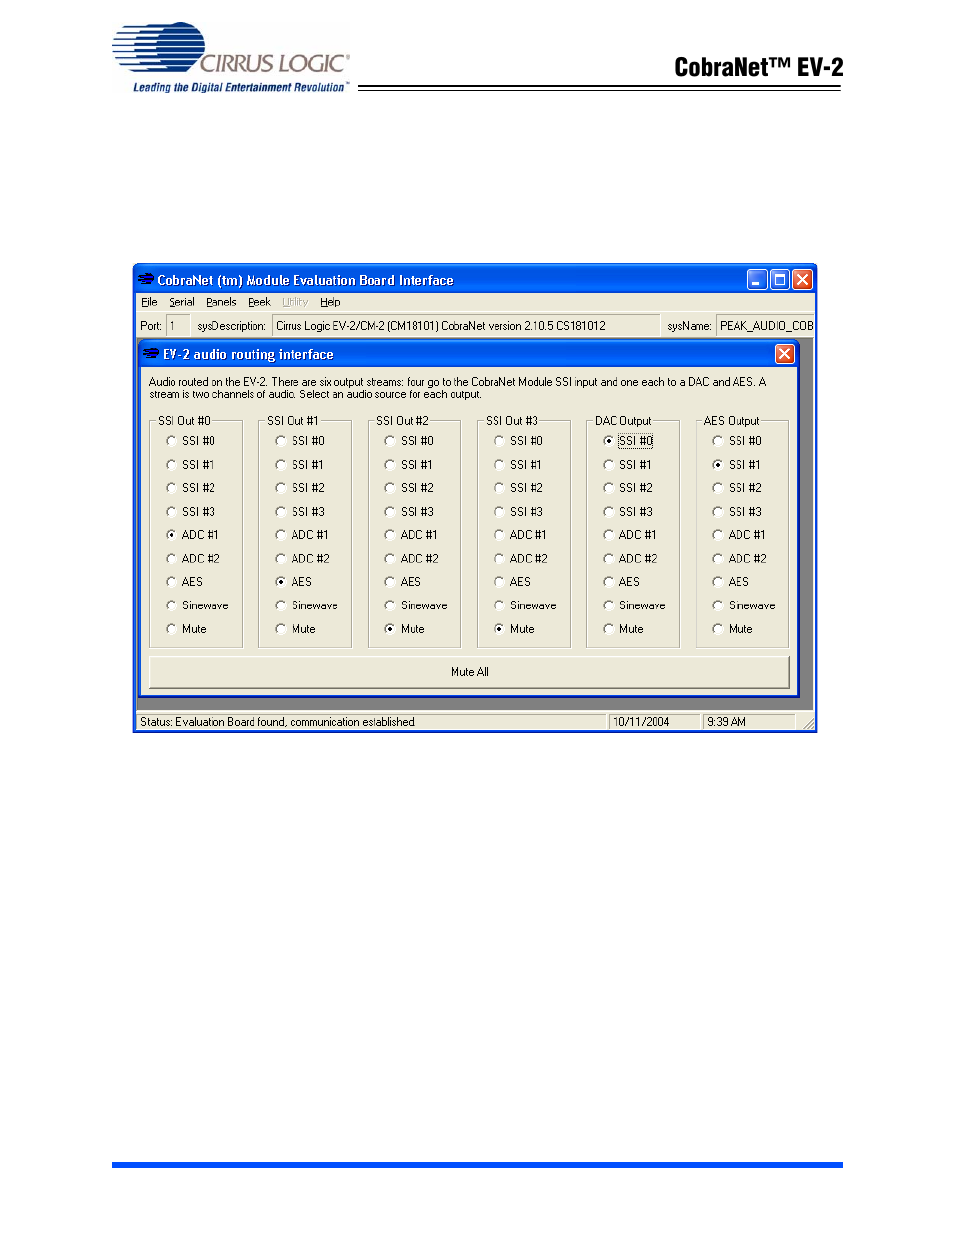This screenshot has height=1235, width=954.
Task: Click the sysName field
Action: 765,326
